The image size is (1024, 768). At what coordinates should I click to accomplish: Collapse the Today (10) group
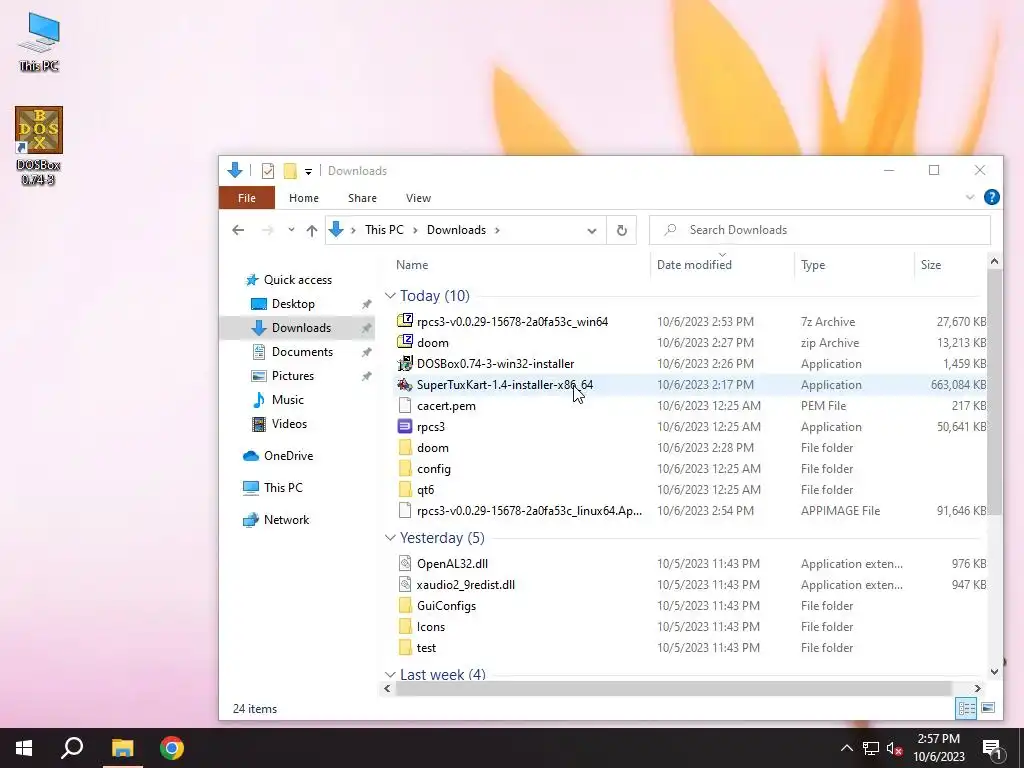[390, 296]
